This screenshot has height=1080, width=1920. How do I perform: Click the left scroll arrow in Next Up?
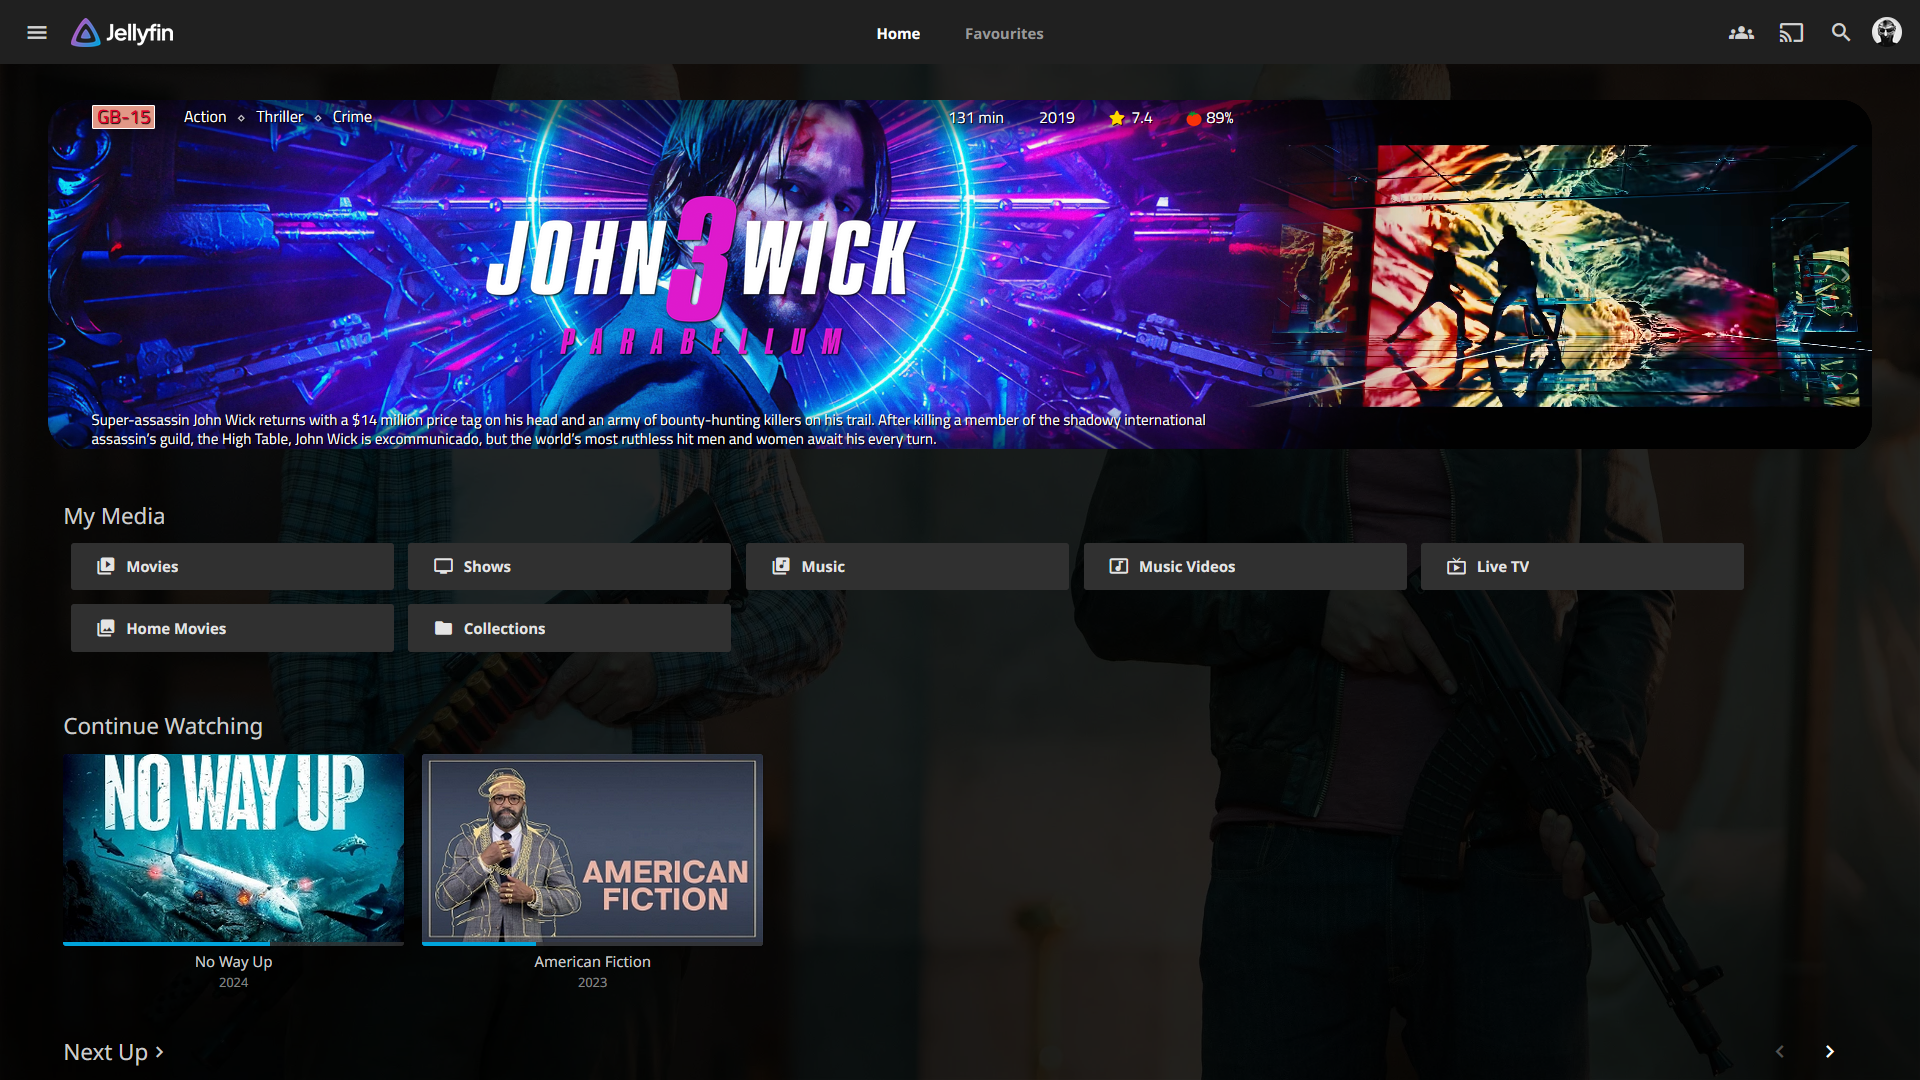(1780, 1052)
